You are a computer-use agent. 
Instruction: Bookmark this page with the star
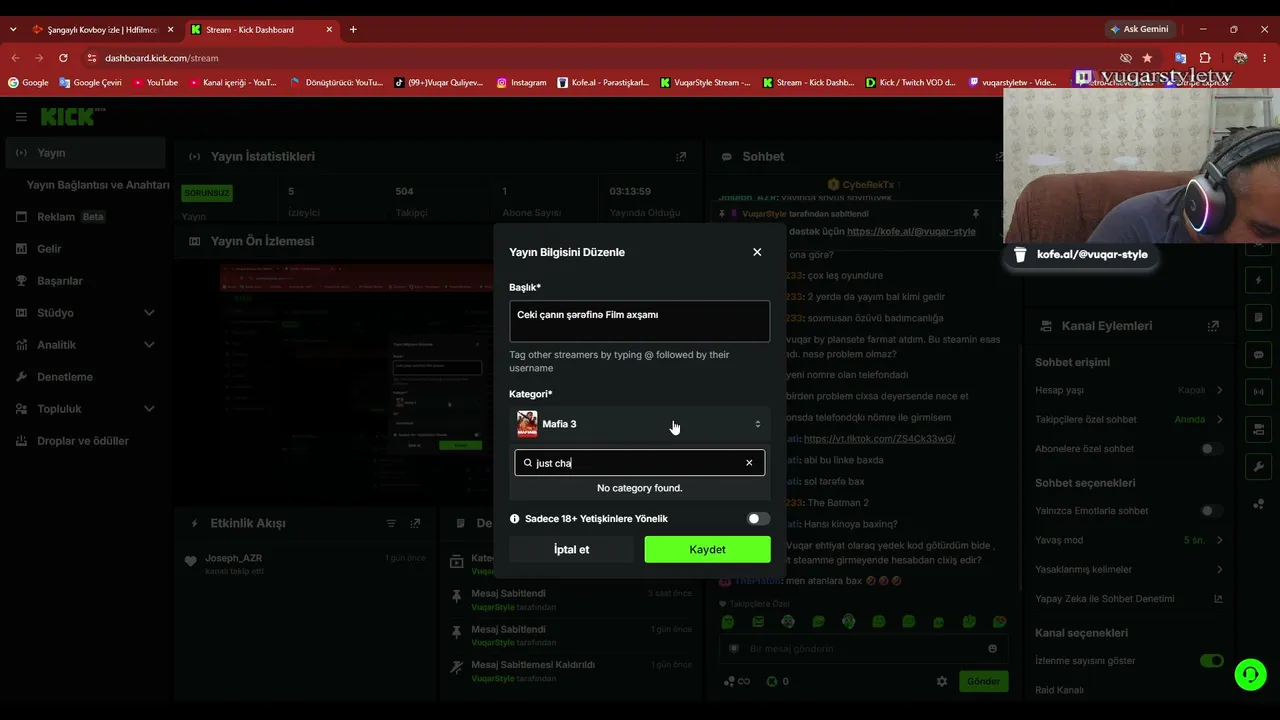pos(1147,58)
